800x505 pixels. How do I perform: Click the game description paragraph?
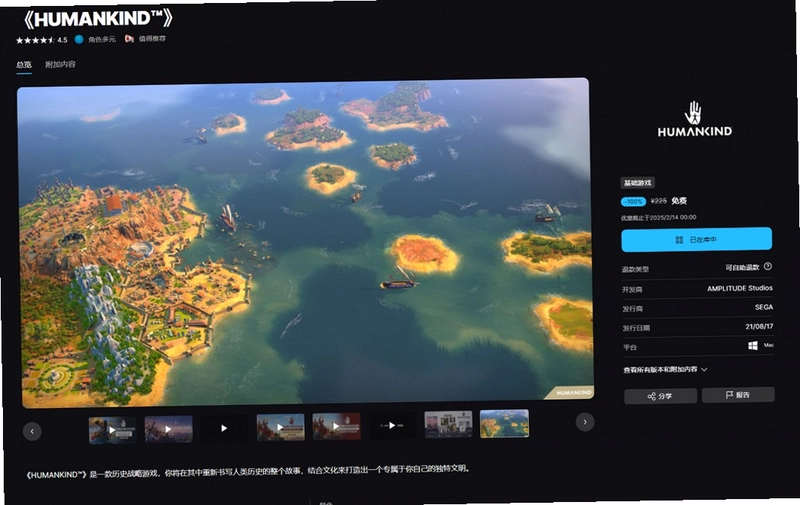click(x=247, y=471)
